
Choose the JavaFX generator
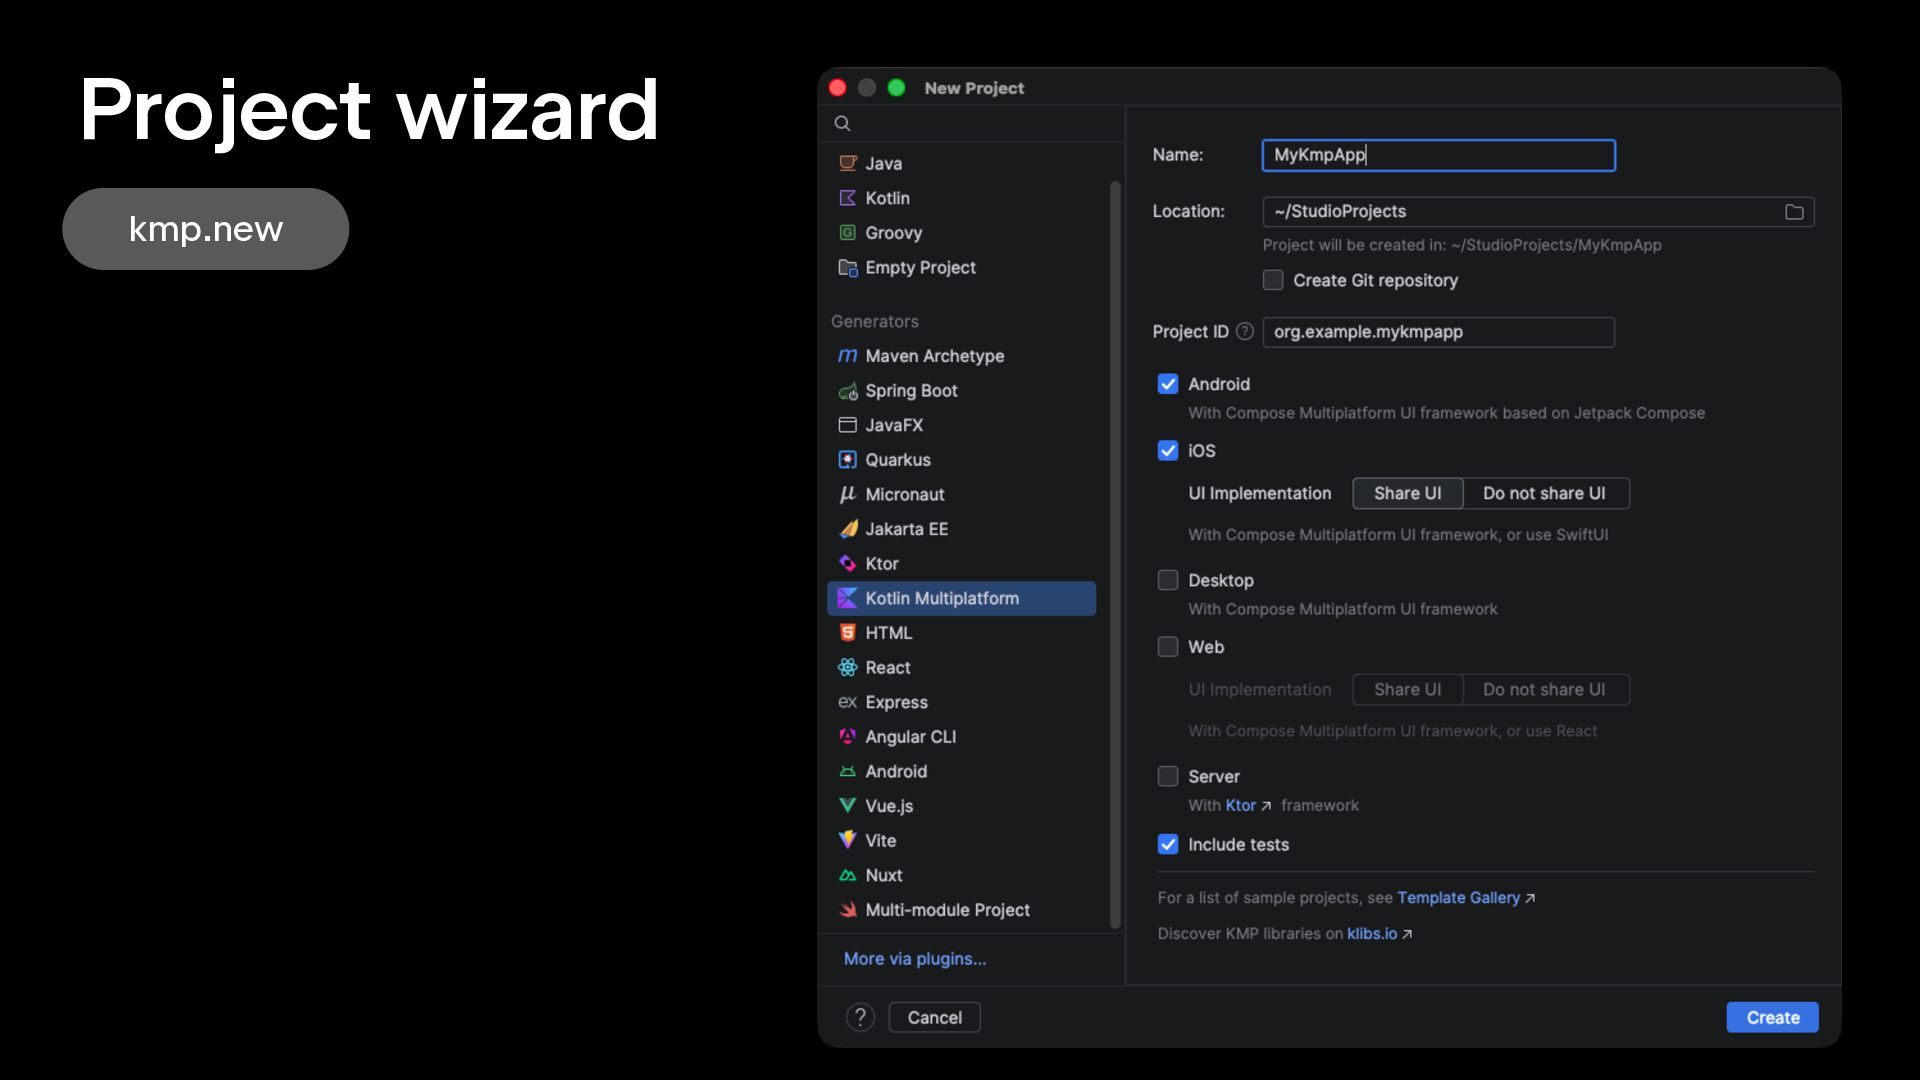click(x=962, y=425)
